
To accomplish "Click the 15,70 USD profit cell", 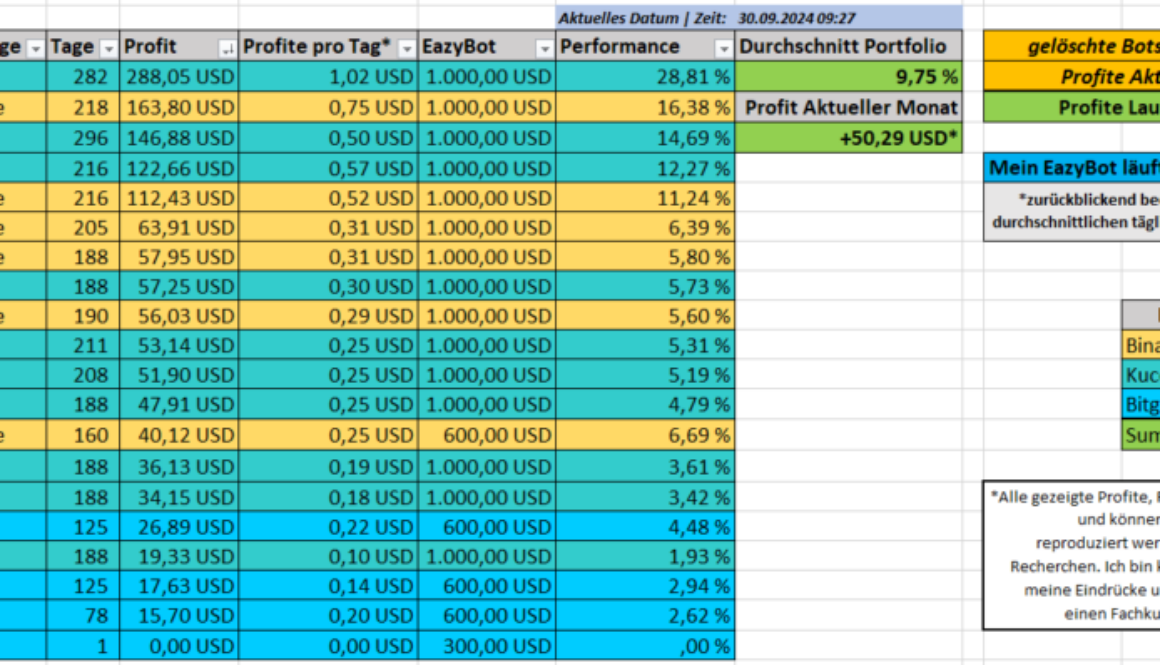I will [x=179, y=616].
